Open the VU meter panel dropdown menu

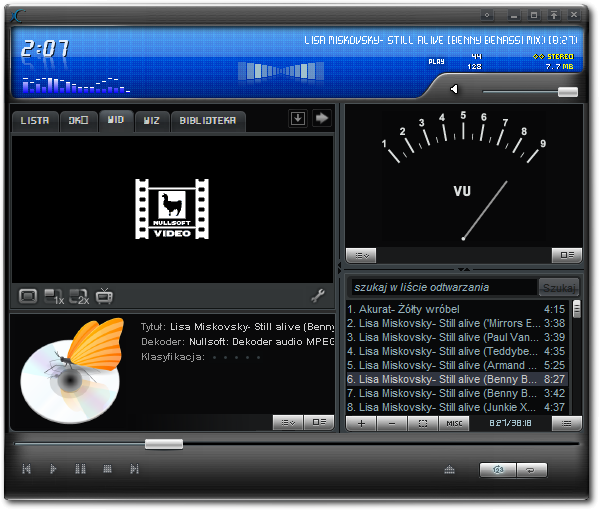click(x=361, y=255)
